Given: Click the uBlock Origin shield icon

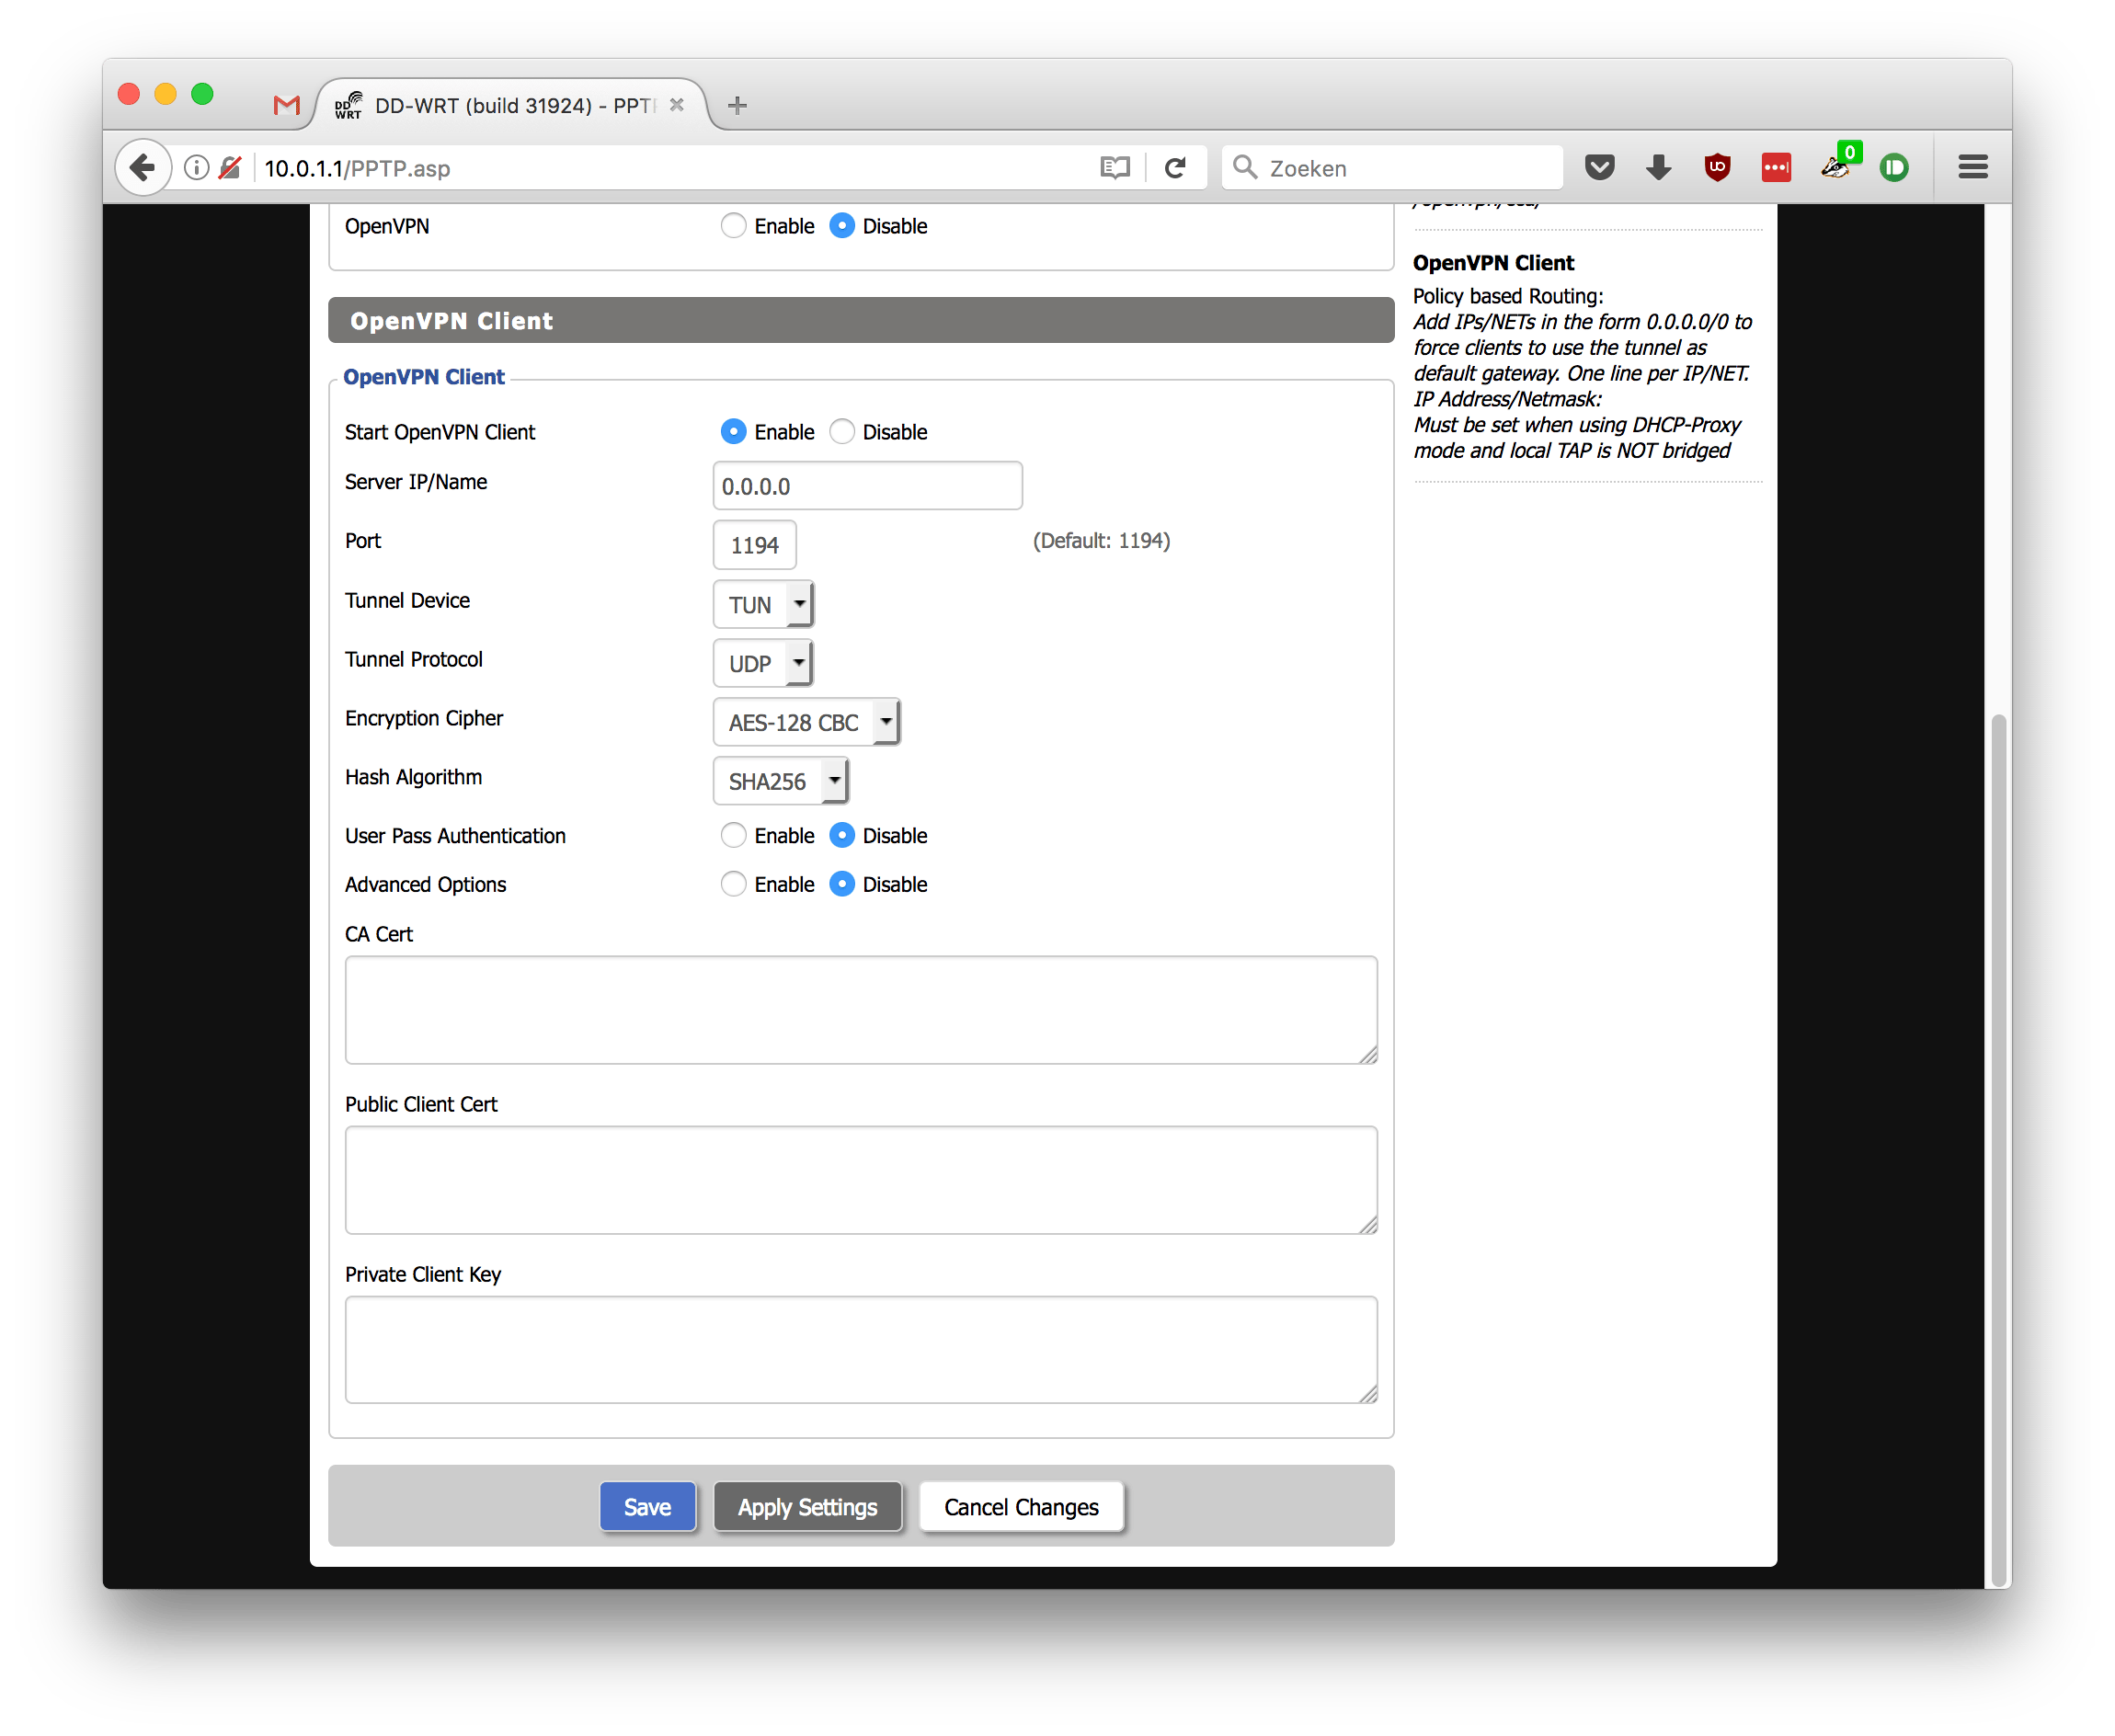Looking at the screenshot, I should coord(1717,167).
